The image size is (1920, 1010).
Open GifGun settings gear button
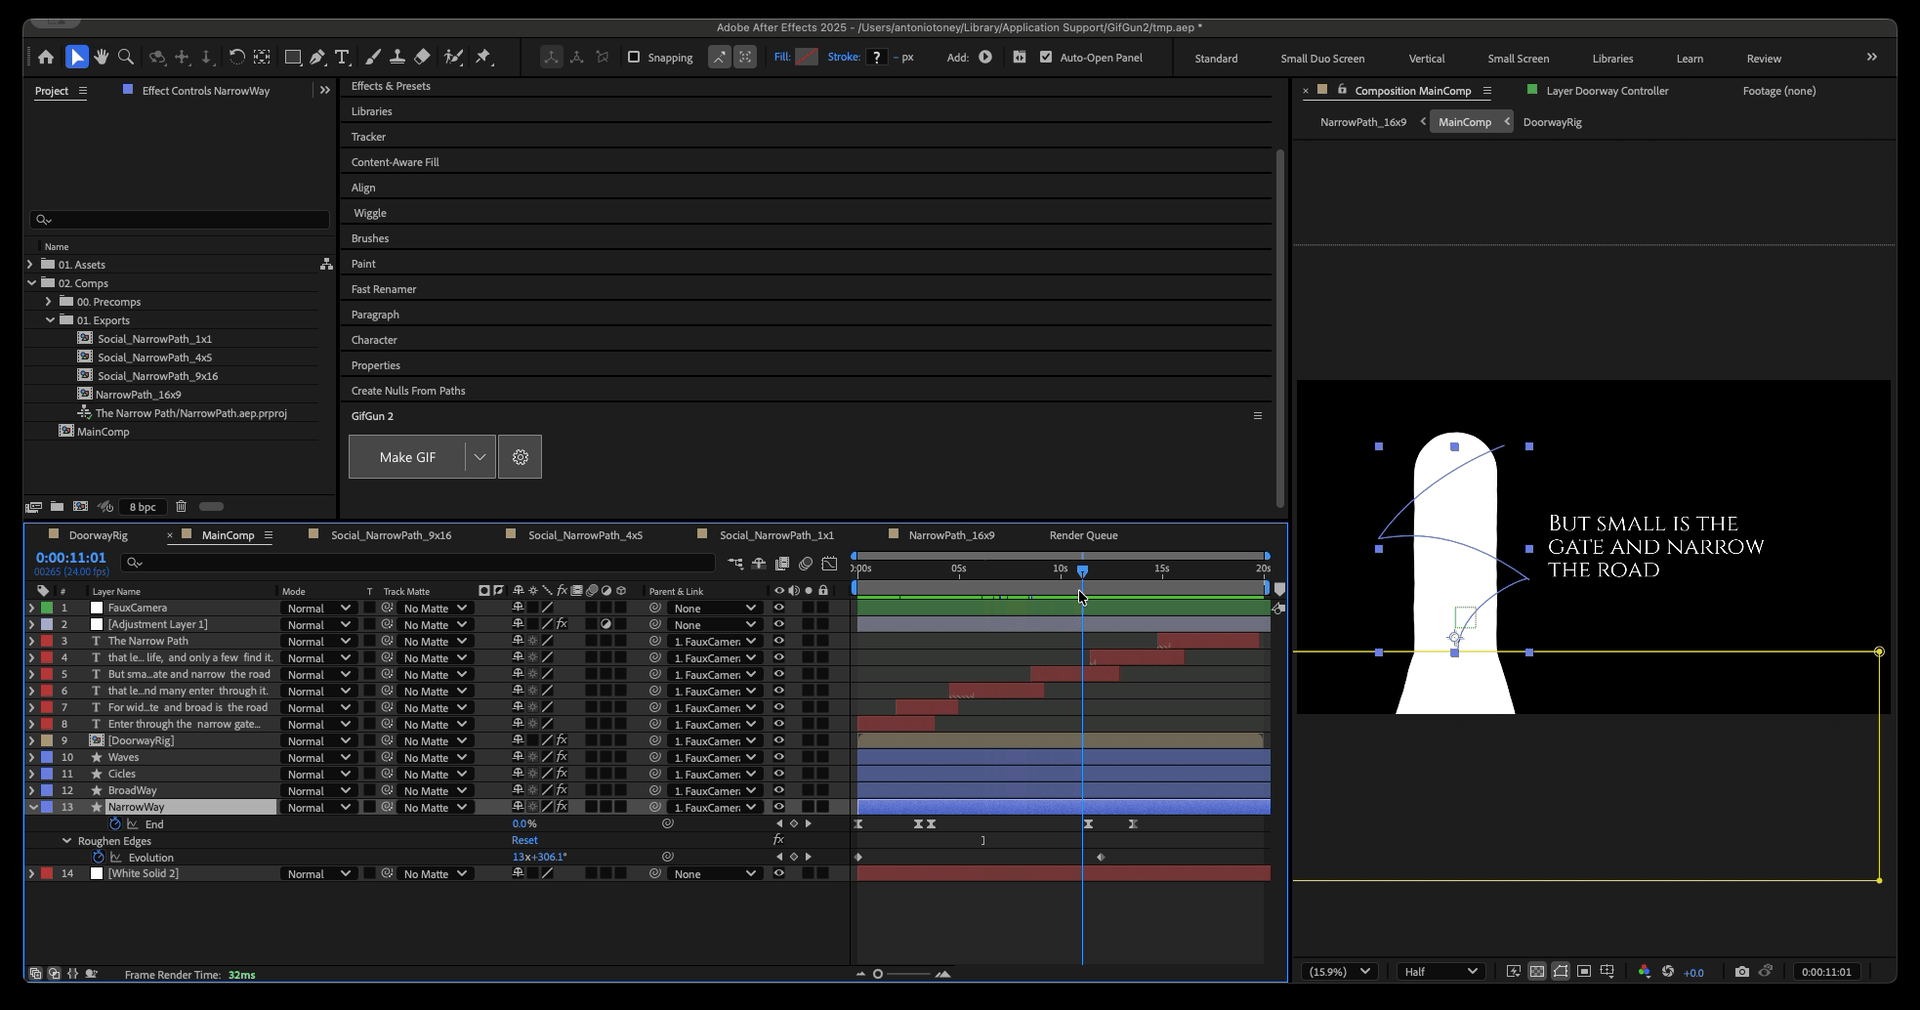[520, 457]
